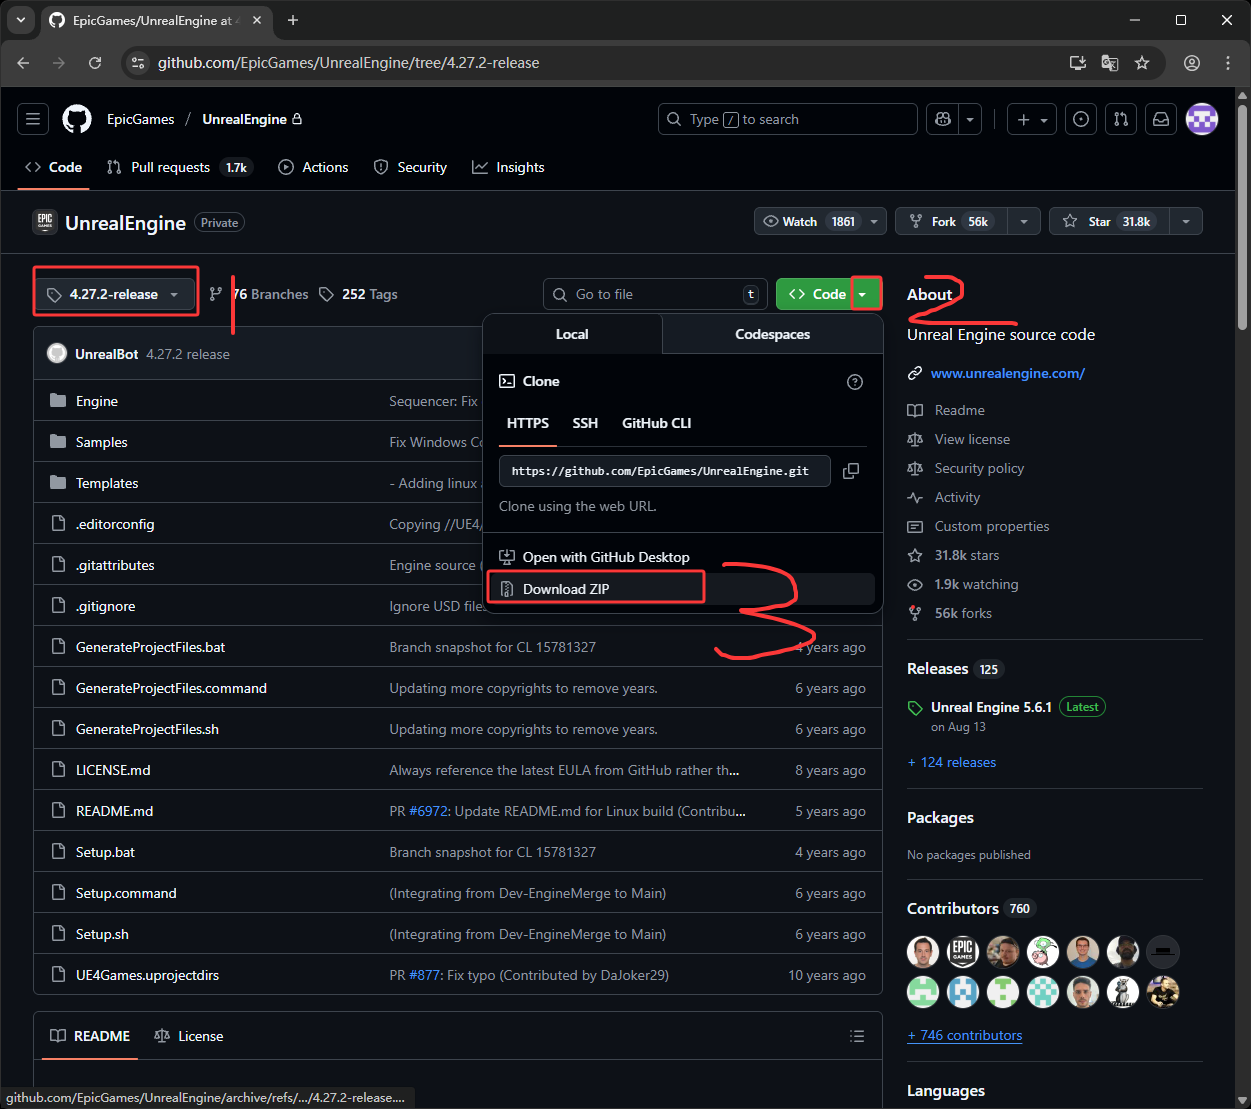The width and height of the screenshot is (1251, 1109).
Task: Open the Chrome three-dot menu
Action: click(x=1228, y=63)
